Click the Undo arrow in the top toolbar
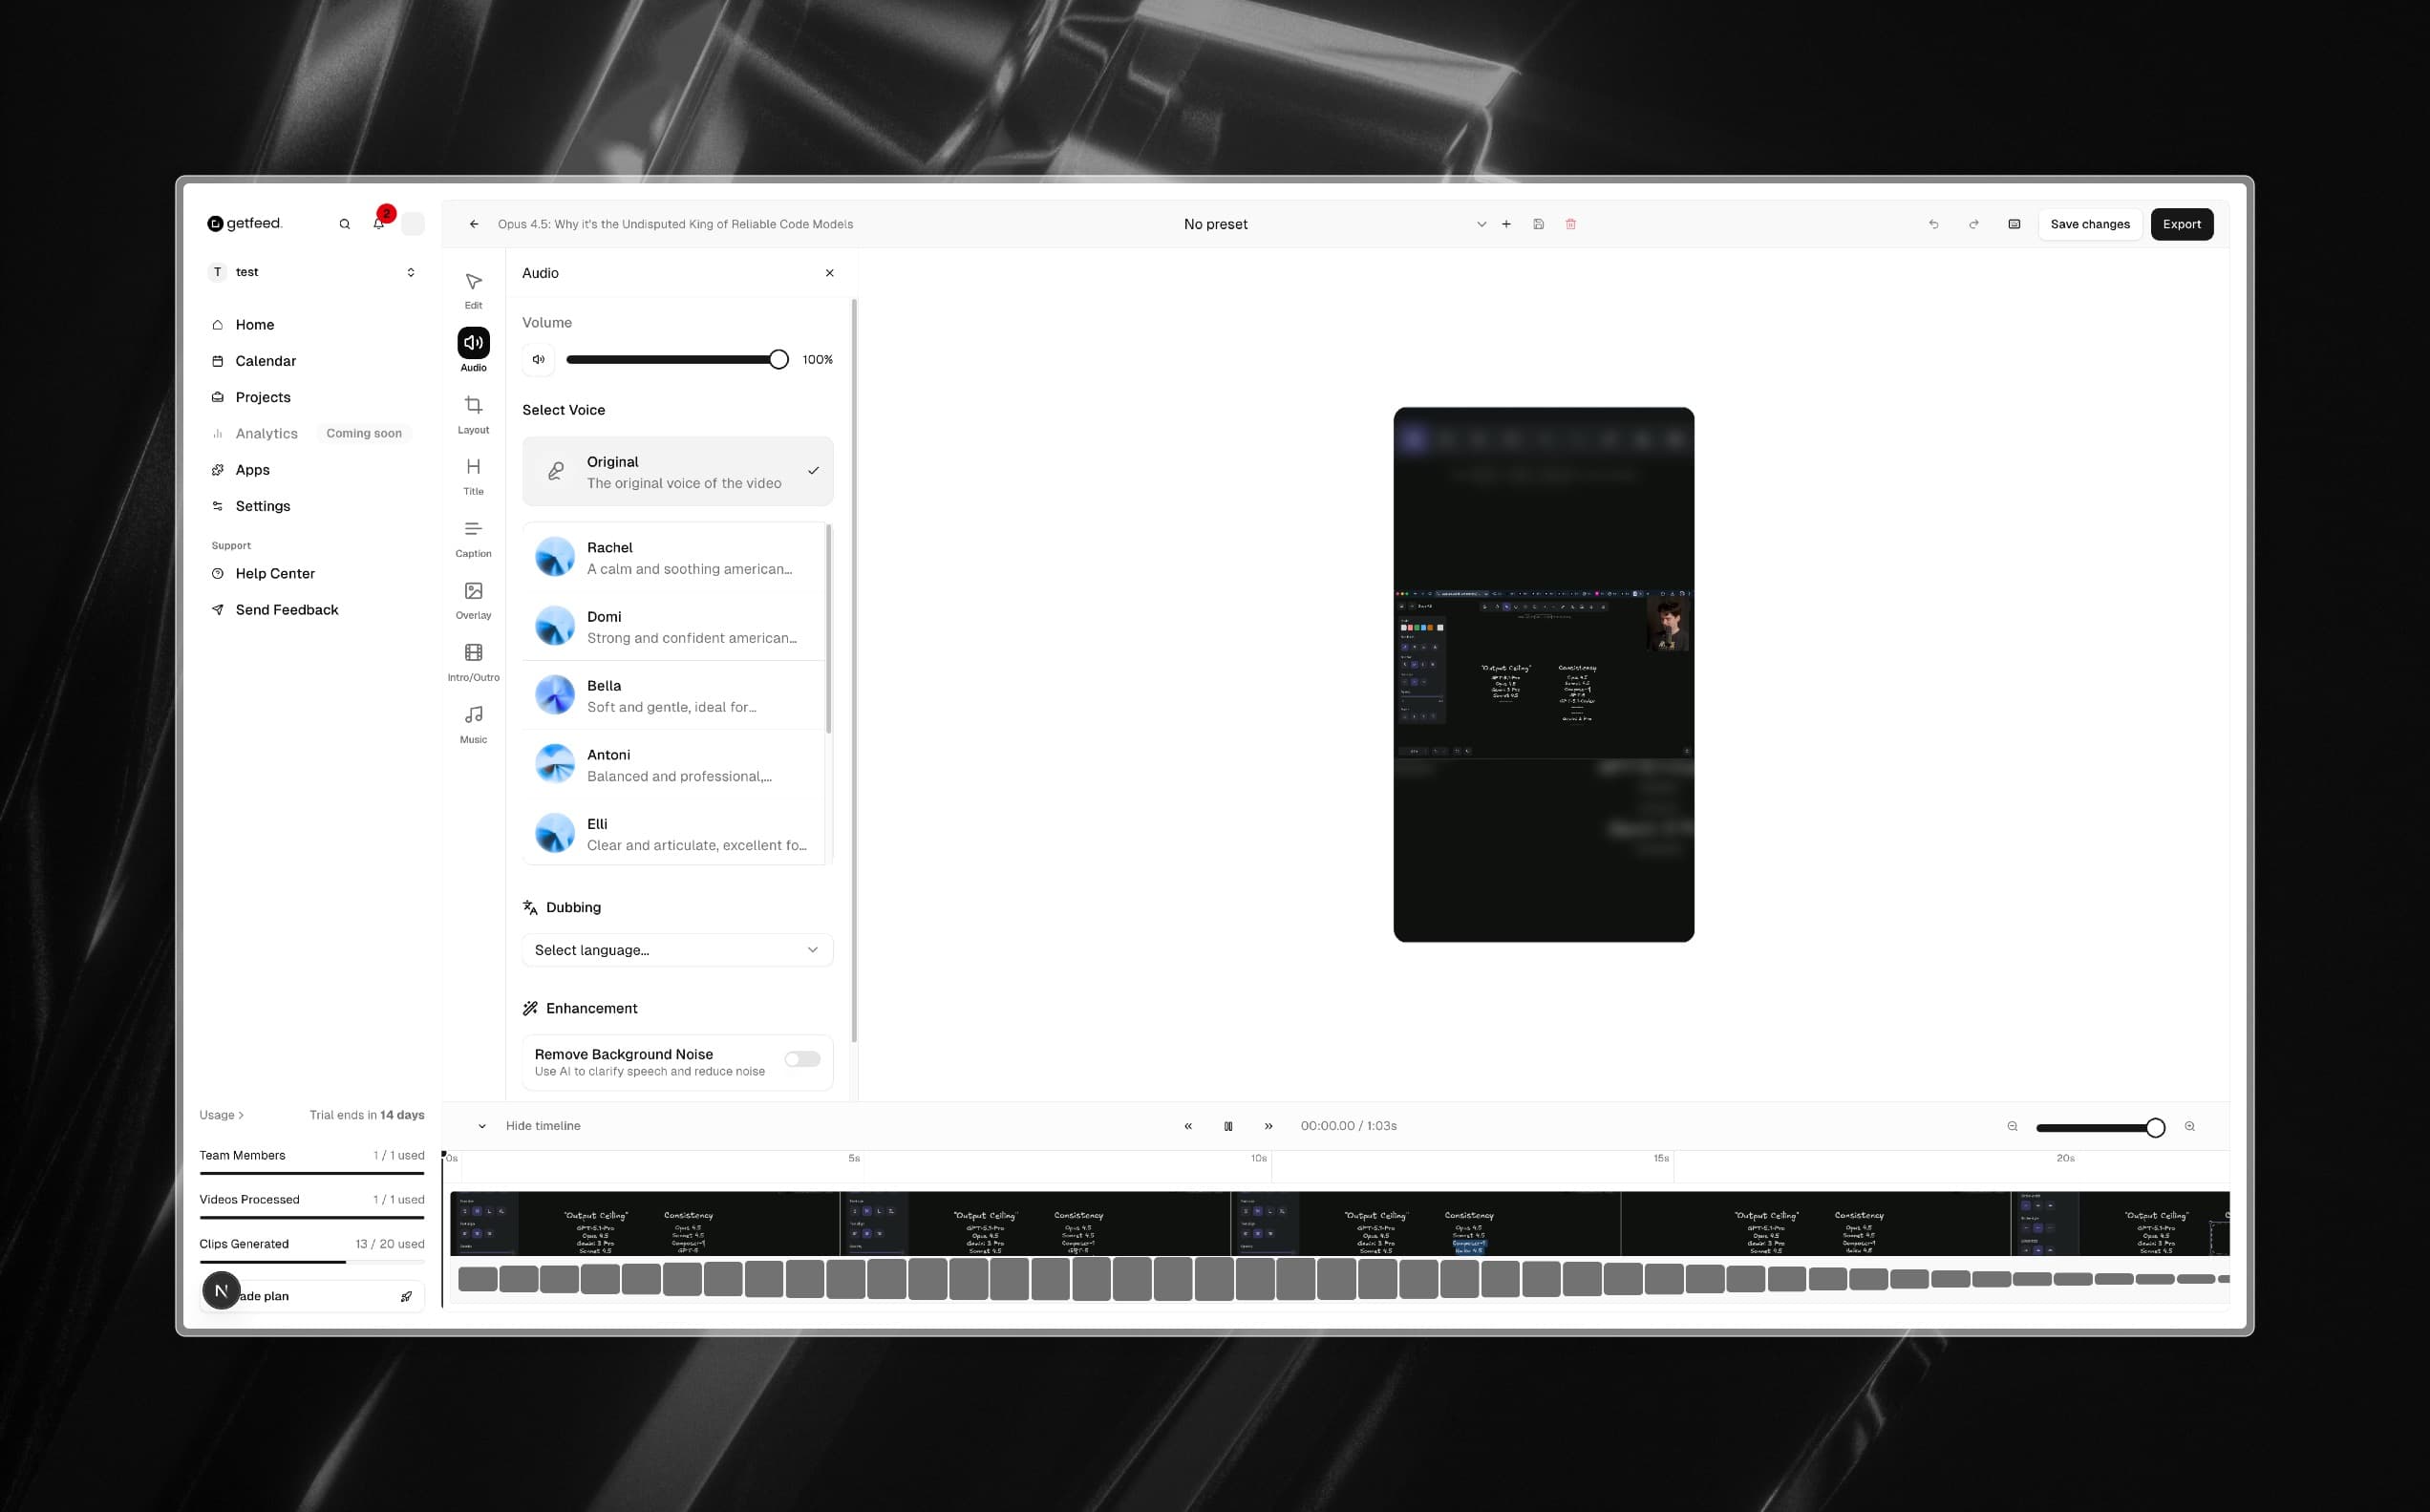 [1934, 223]
